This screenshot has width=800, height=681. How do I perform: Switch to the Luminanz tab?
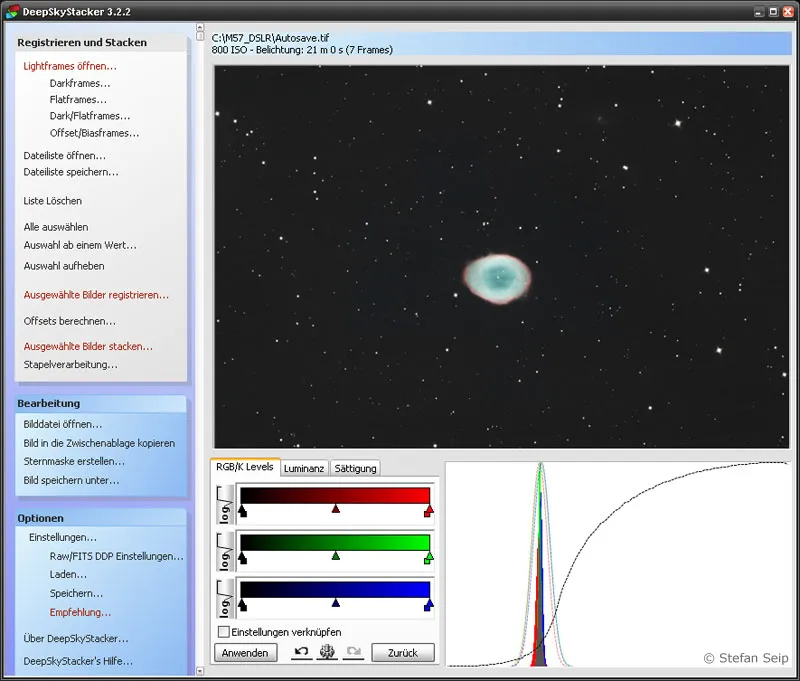[x=304, y=468]
